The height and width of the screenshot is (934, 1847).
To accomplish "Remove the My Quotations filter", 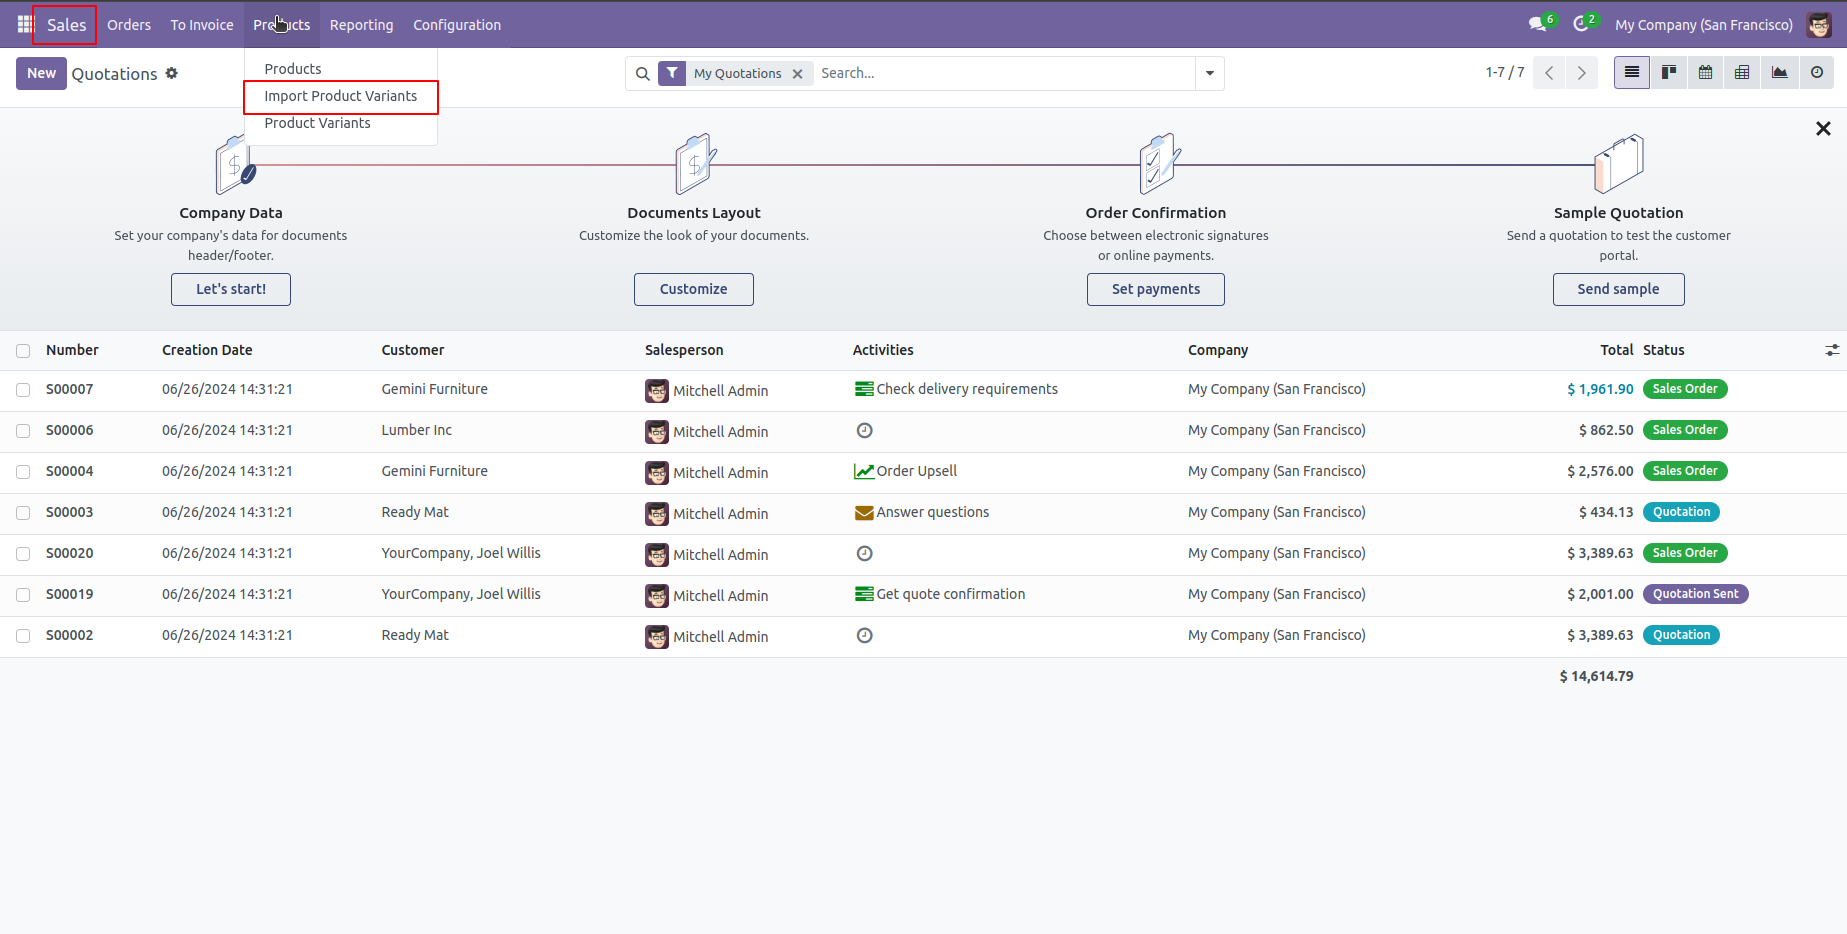I will click(797, 73).
